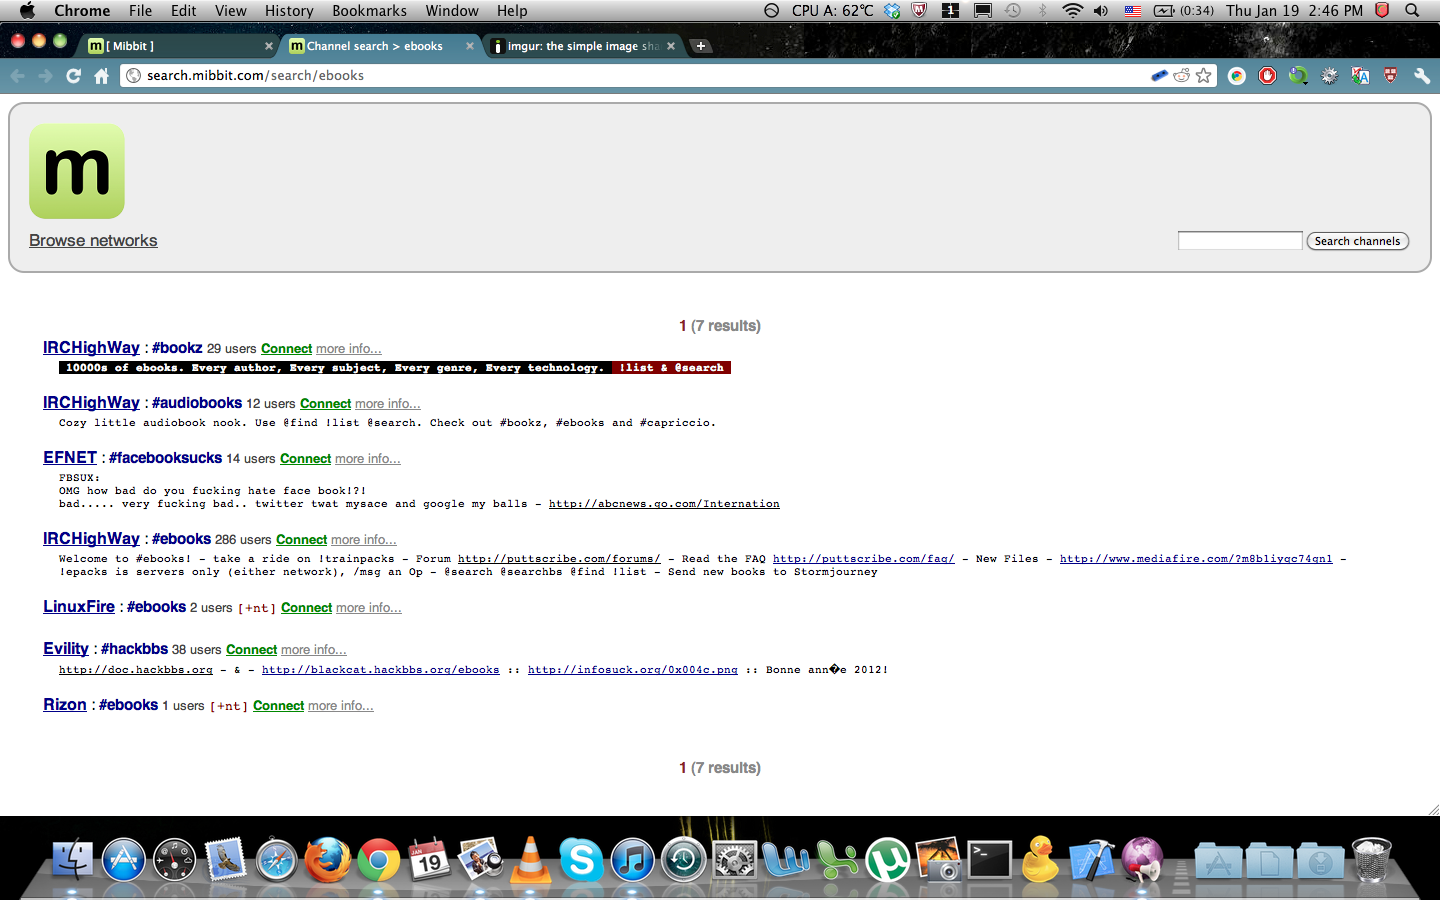This screenshot has width=1440, height=900.
Task: Click the "286 users" text
Action: (x=243, y=540)
